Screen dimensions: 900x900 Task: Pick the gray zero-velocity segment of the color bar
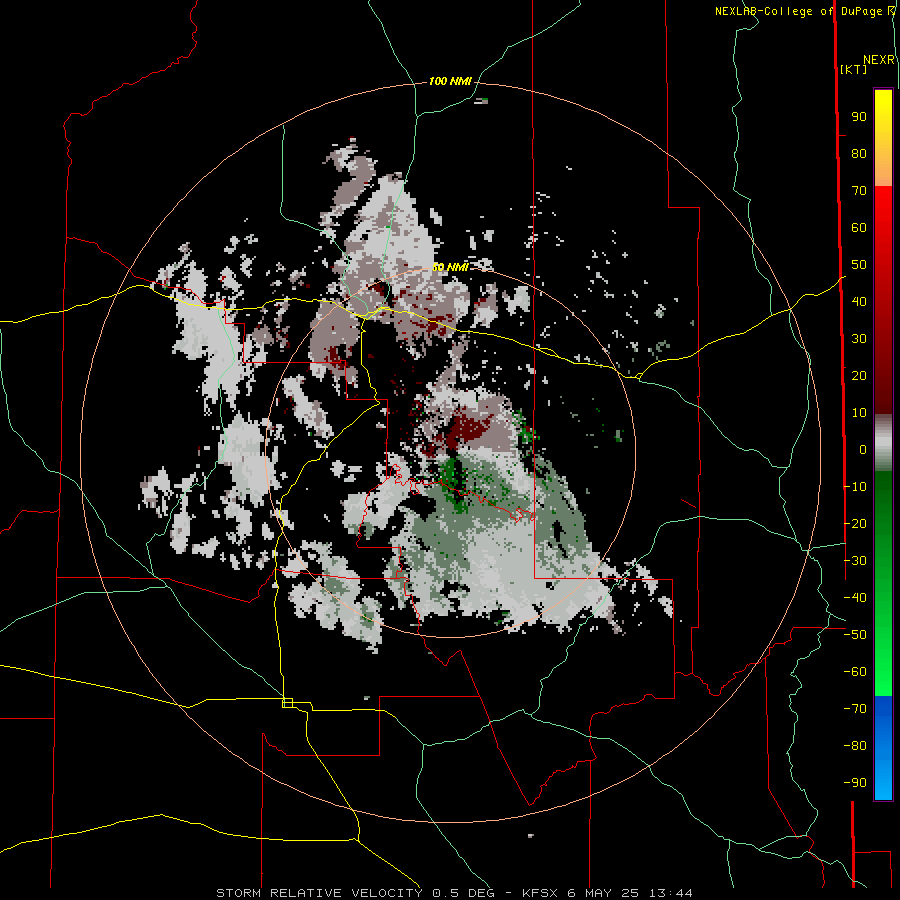[883, 443]
